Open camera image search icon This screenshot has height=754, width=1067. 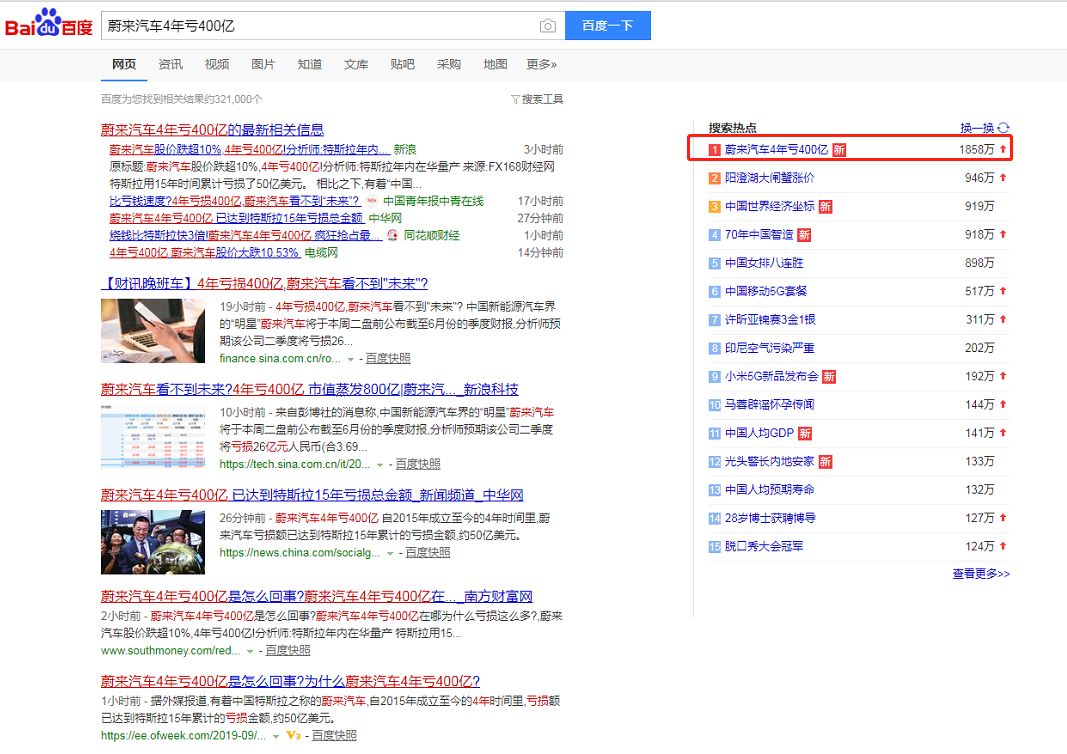[x=547, y=26]
